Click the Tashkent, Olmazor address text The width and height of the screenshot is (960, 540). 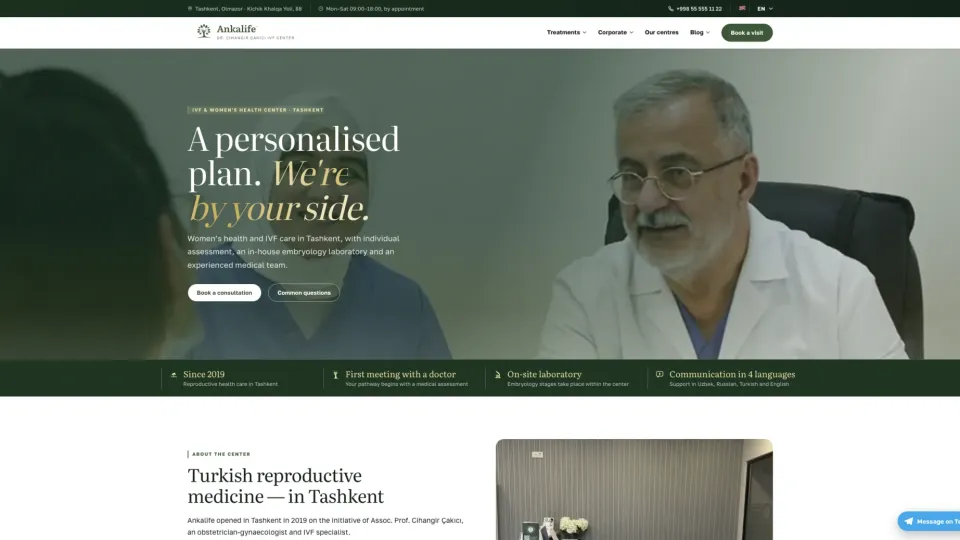pyautogui.click(x=248, y=9)
